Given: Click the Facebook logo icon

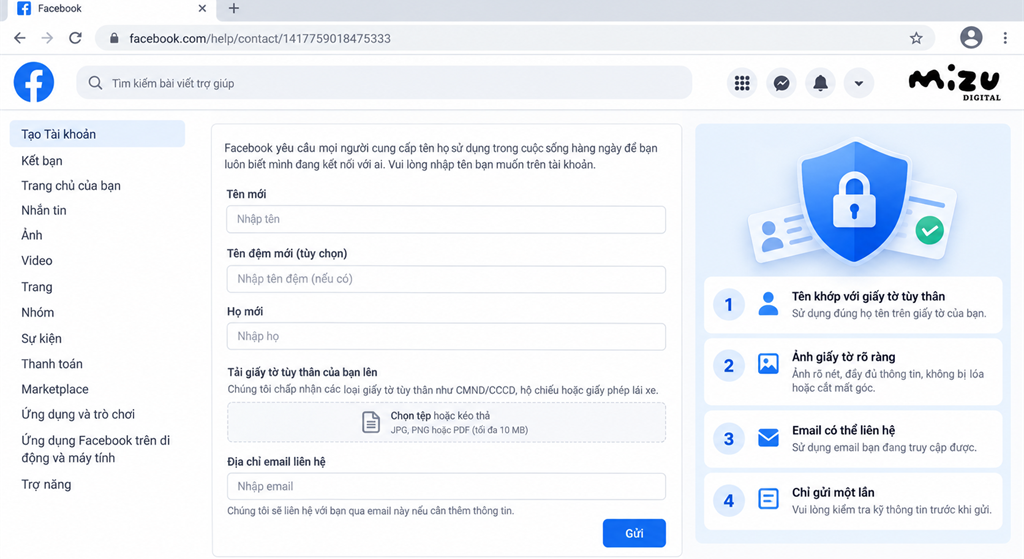Looking at the screenshot, I should click(x=34, y=82).
